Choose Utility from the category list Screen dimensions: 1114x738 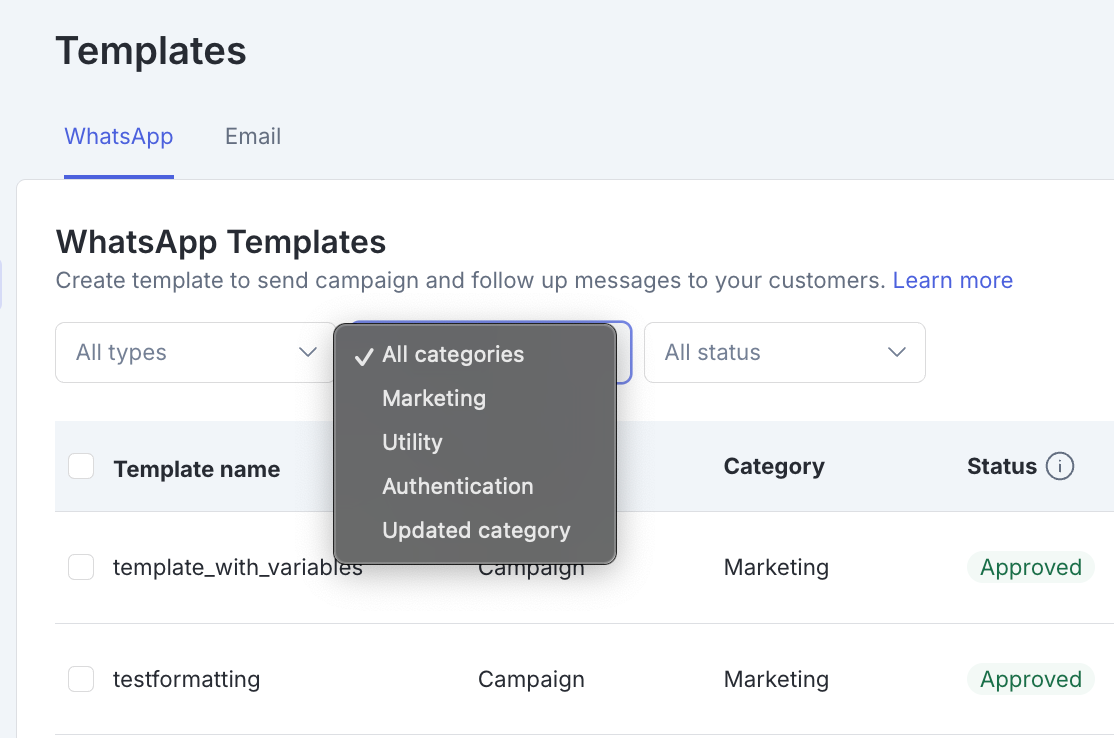tap(412, 442)
